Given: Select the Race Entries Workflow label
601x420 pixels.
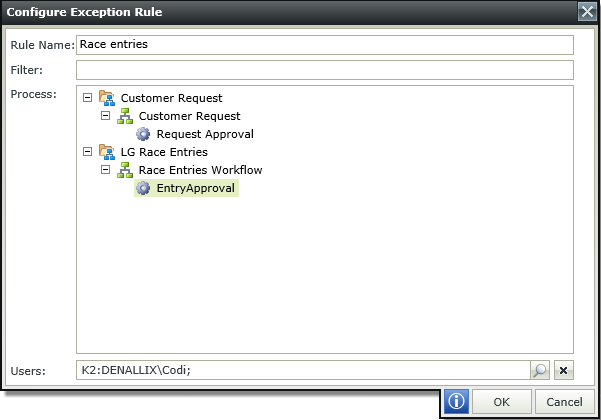Looking at the screenshot, I should (200, 170).
